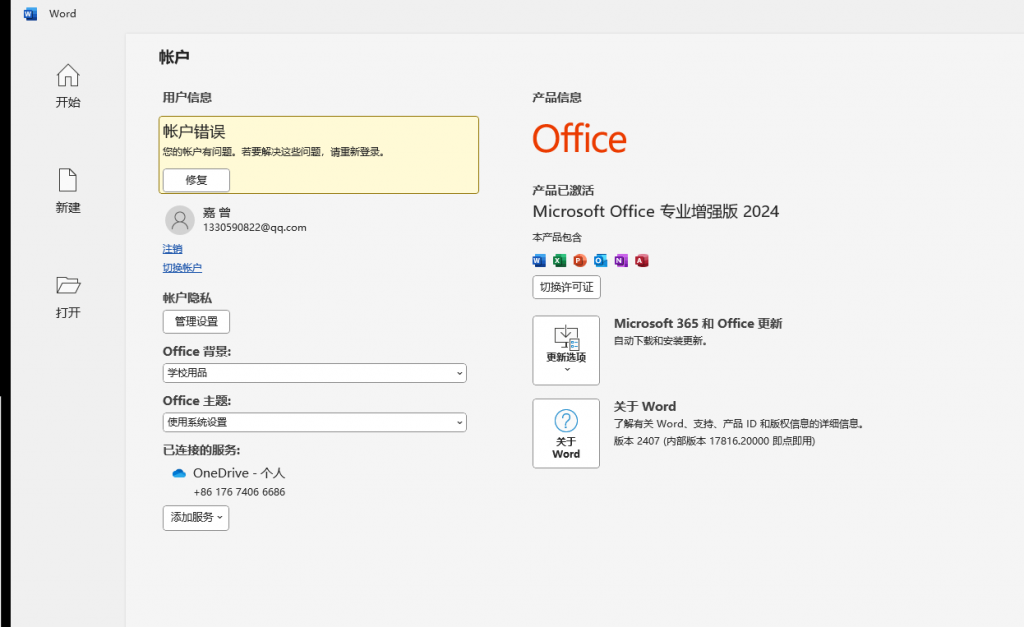Image resolution: width=1024 pixels, height=627 pixels.
Task: Click the 切换帐户 (Switch account) link
Action: 182,268
